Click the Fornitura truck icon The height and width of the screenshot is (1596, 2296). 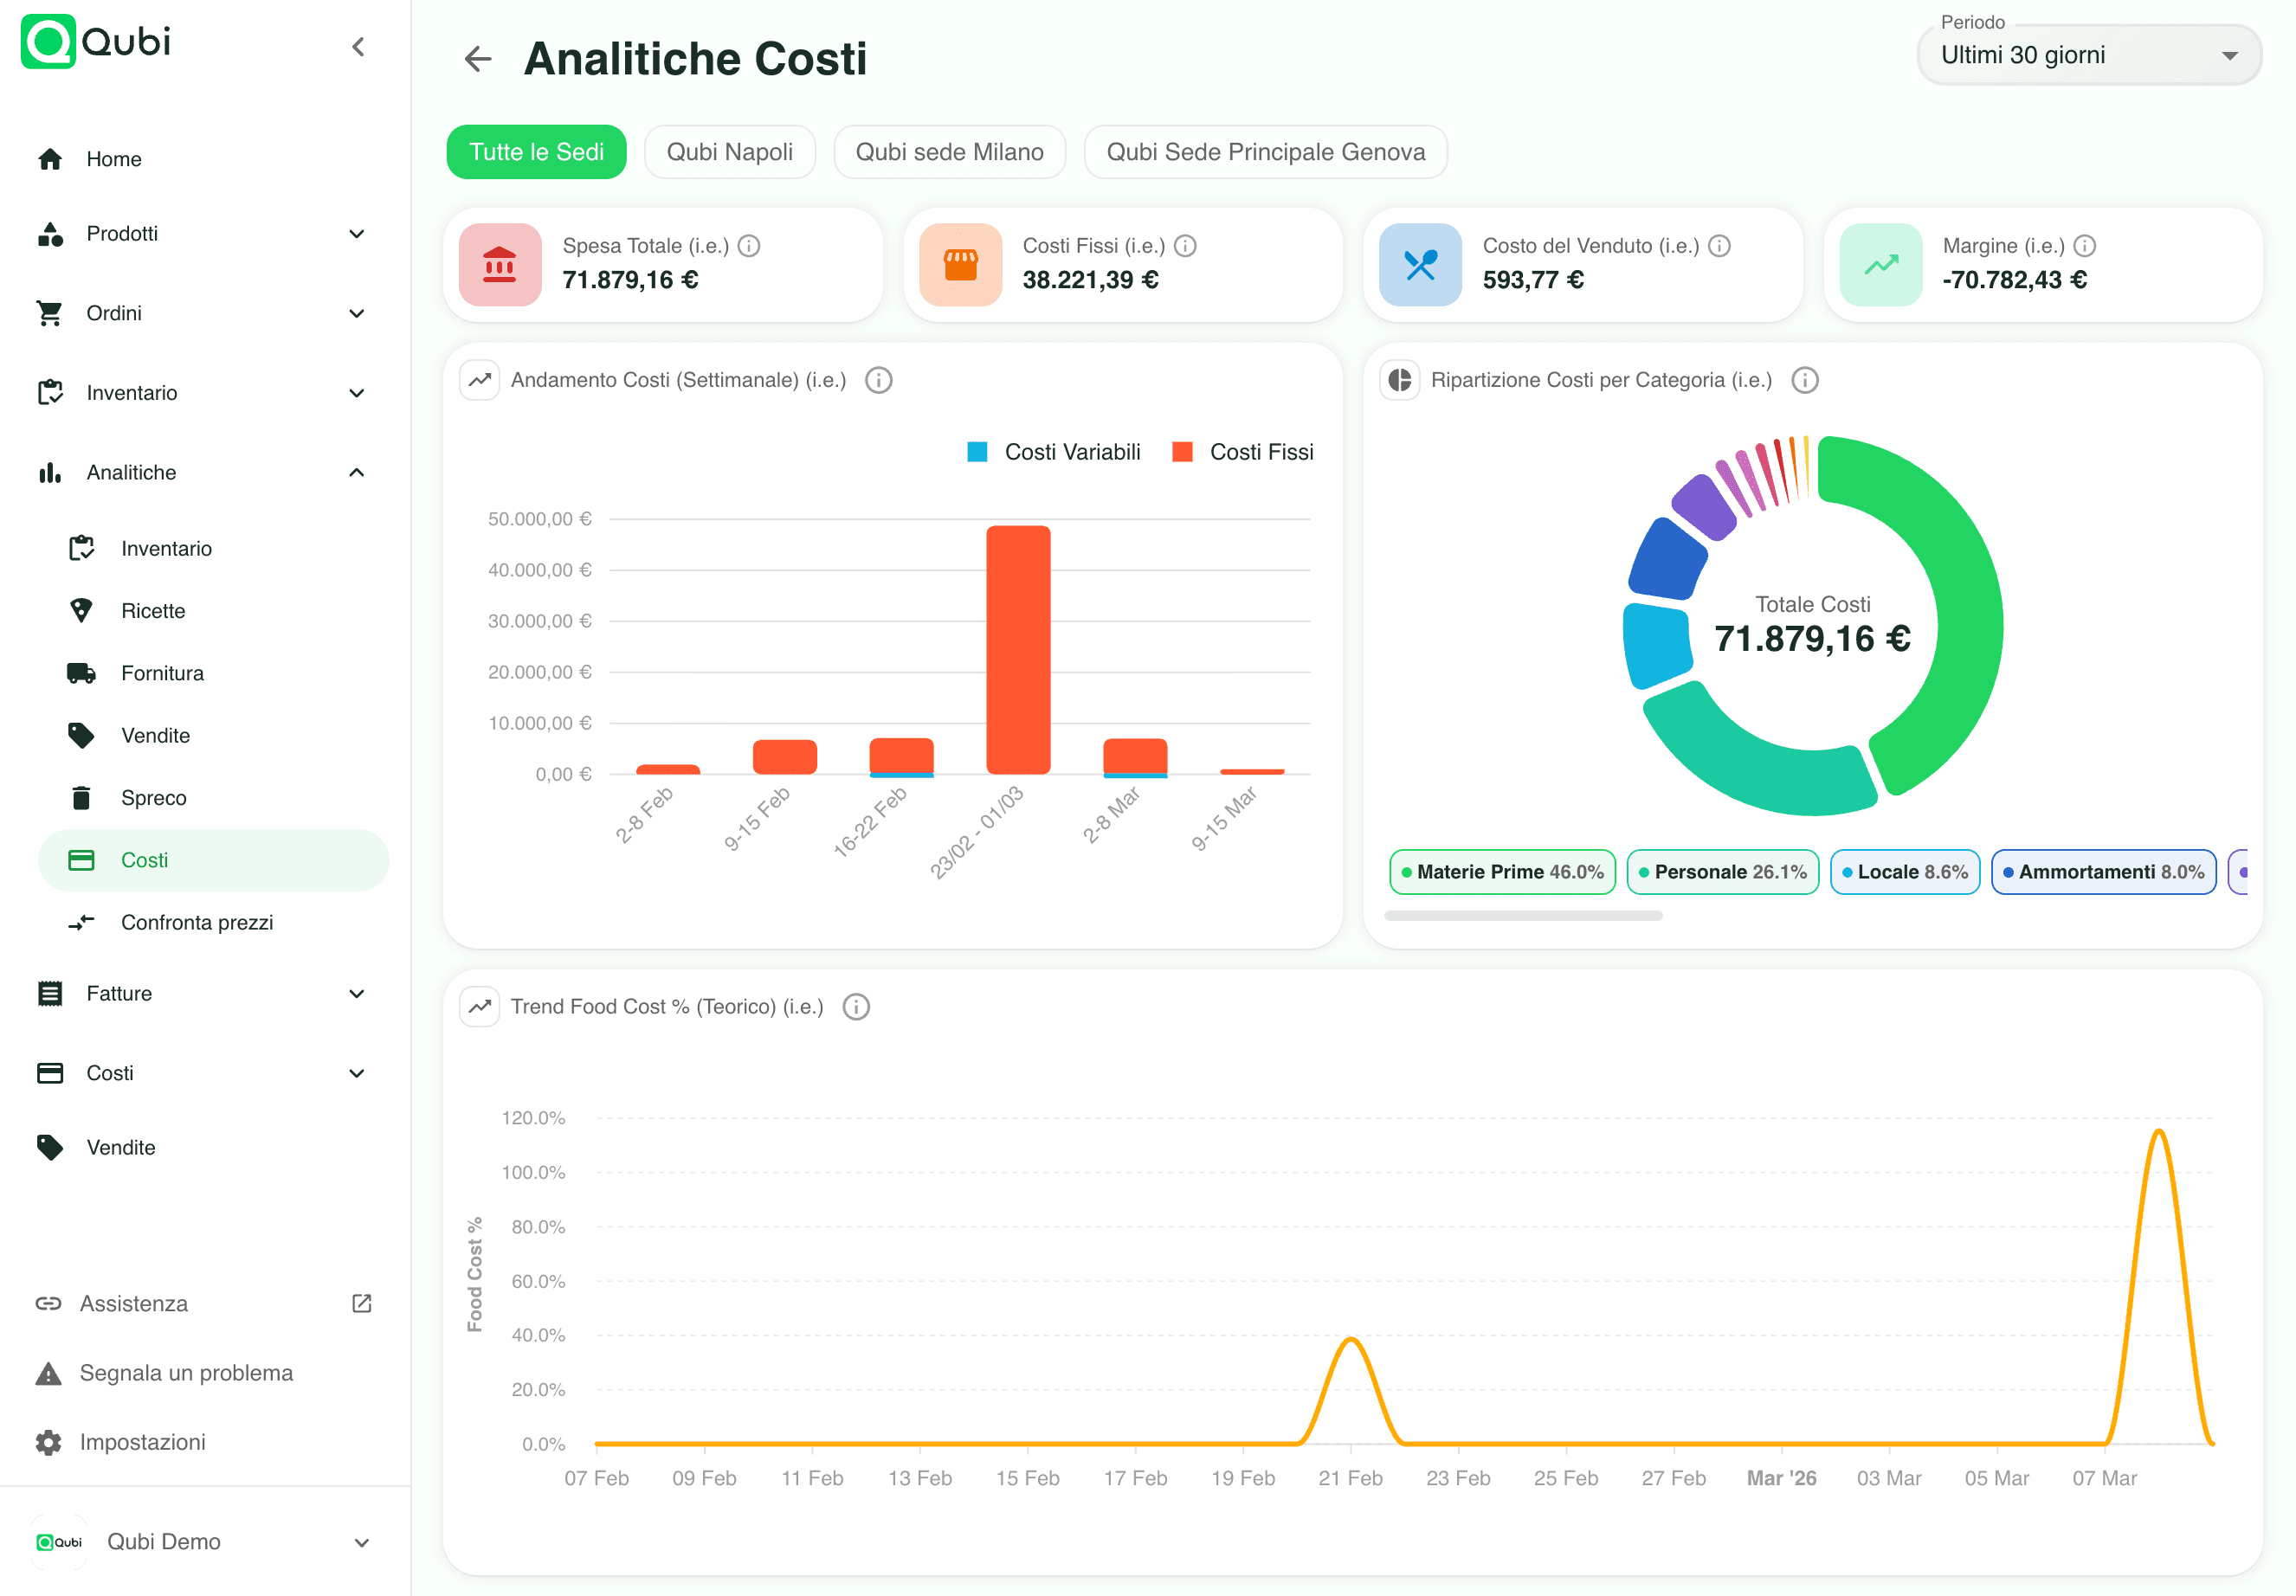click(81, 673)
